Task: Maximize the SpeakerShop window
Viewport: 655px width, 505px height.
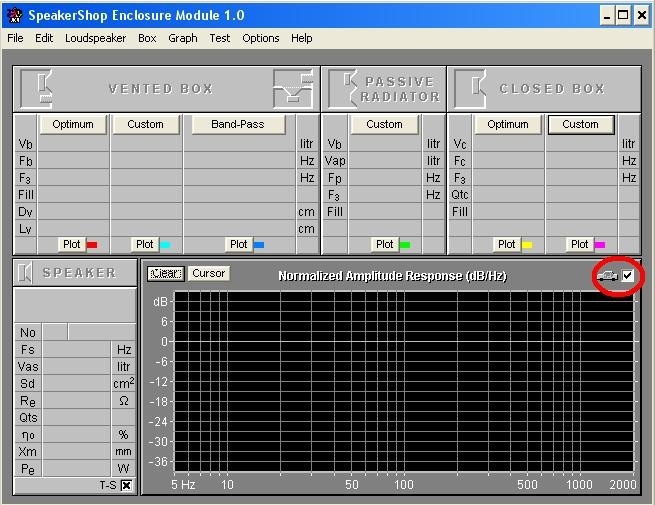Action: [x=623, y=16]
